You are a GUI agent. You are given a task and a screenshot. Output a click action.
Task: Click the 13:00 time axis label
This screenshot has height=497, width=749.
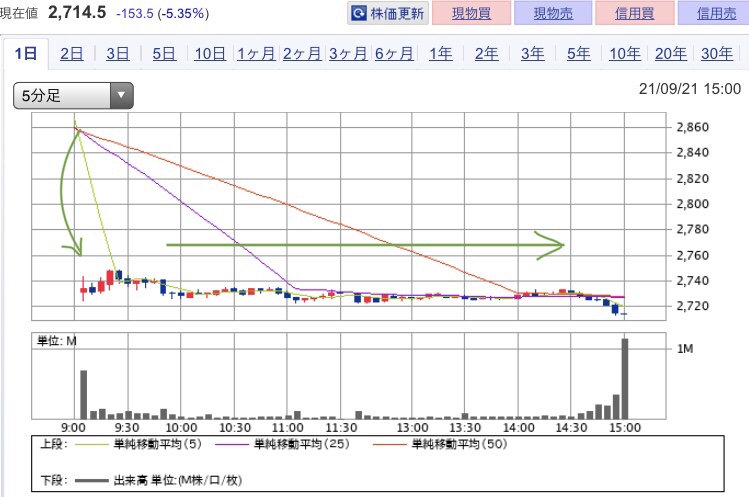(412, 427)
